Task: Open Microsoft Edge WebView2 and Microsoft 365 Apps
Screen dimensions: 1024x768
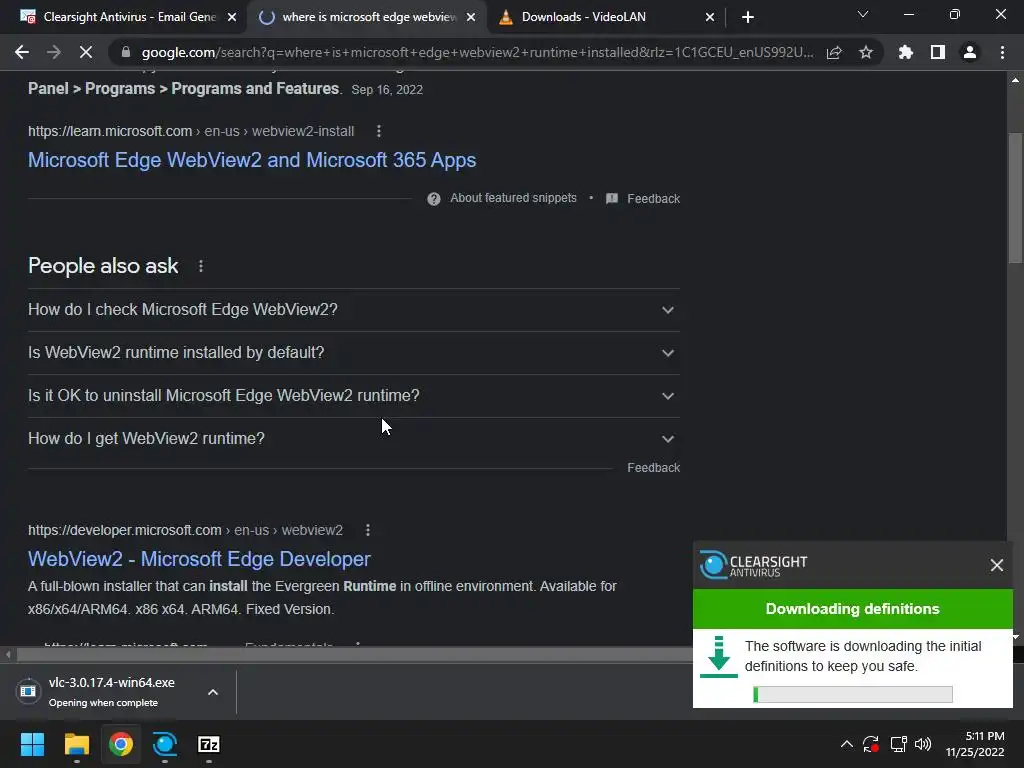Action: pyautogui.click(x=252, y=160)
